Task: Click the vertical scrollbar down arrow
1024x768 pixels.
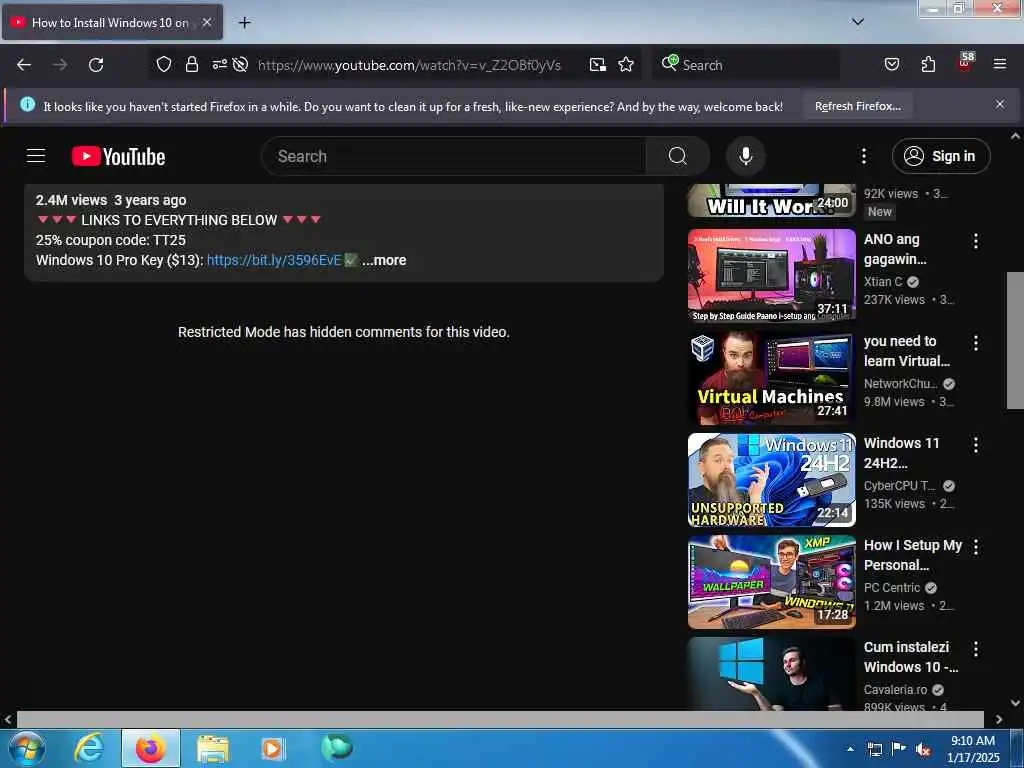Action: [1015, 703]
